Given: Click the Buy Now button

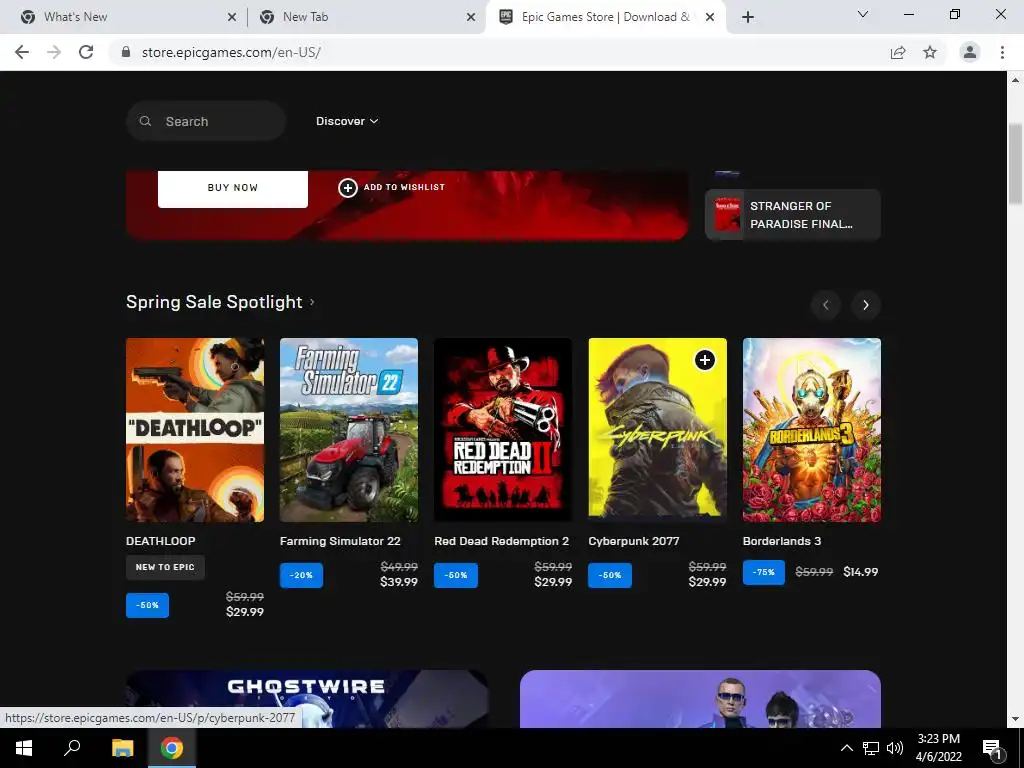Looking at the screenshot, I should tap(232, 188).
